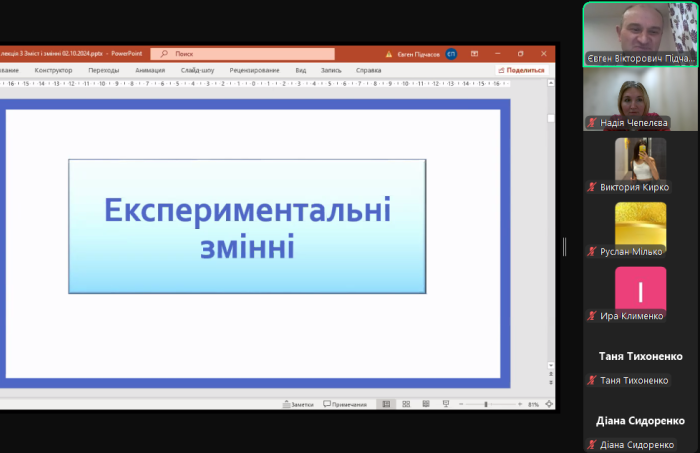Open the Запись ribbon tab
Image resolution: width=700 pixels, height=453 pixels.
point(331,70)
